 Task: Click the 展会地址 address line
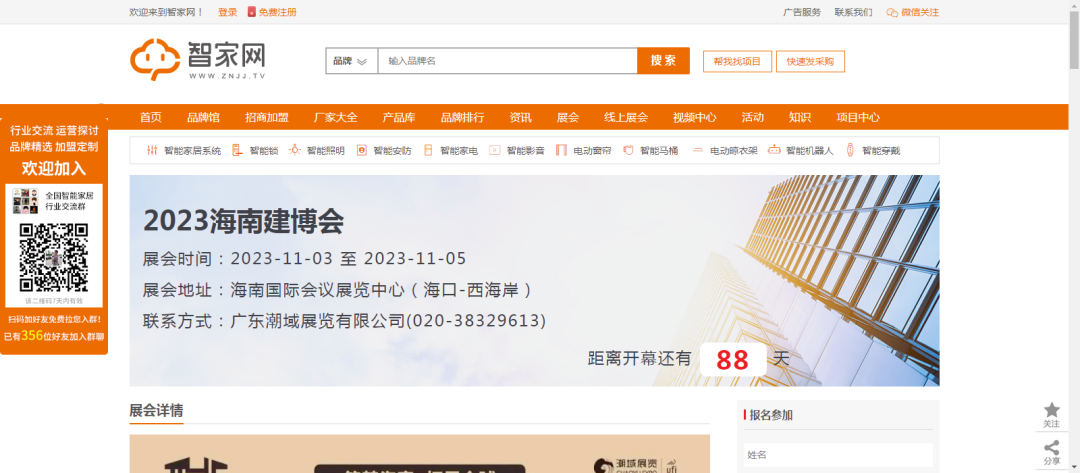click(338, 290)
